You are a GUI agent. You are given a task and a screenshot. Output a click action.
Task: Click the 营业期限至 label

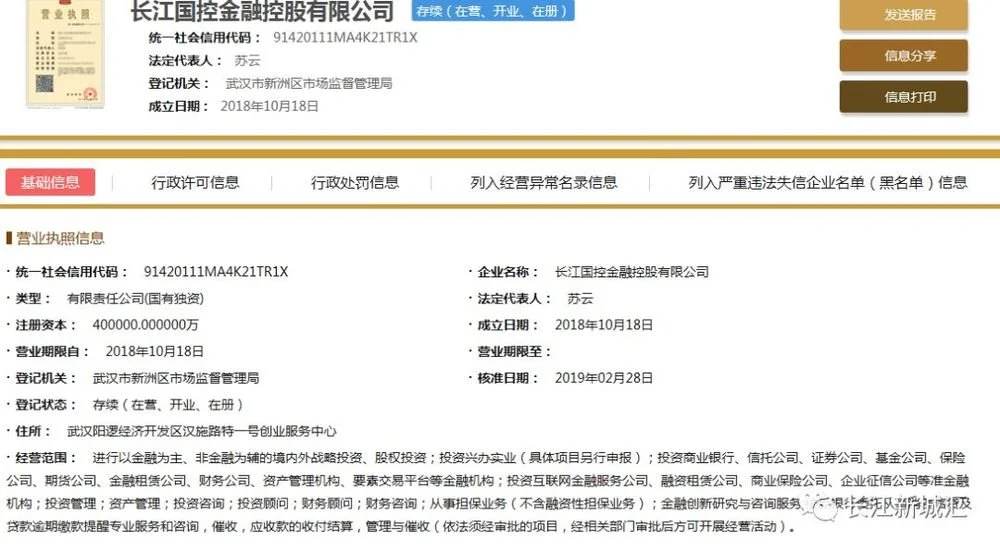pyautogui.click(x=514, y=351)
